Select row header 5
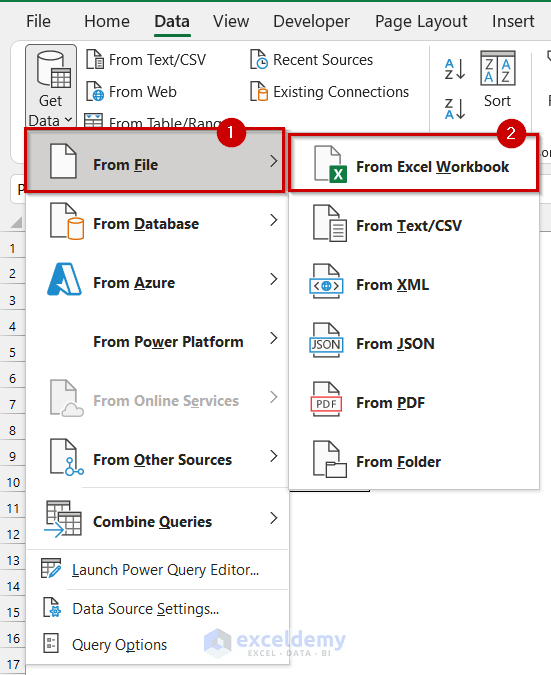The width and height of the screenshot is (551, 675). (12, 353)
